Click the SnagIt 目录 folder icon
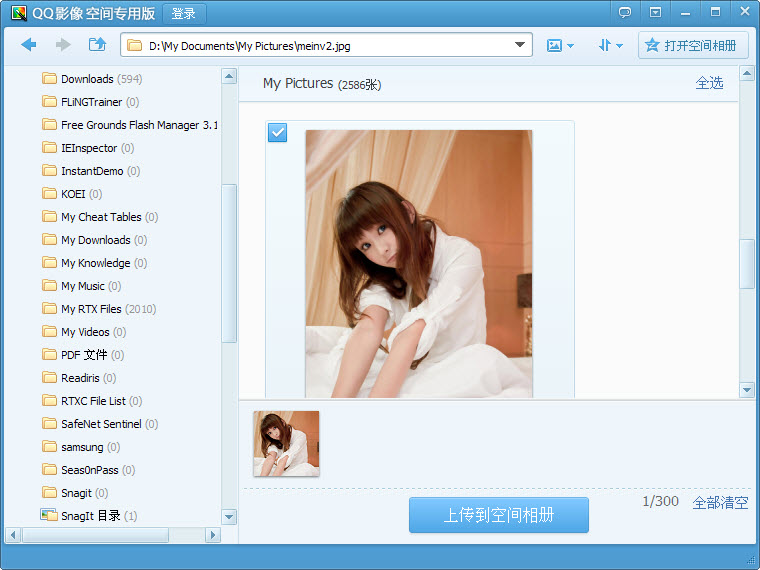Viewport: 760px width, 570px height. coord(49,515)
